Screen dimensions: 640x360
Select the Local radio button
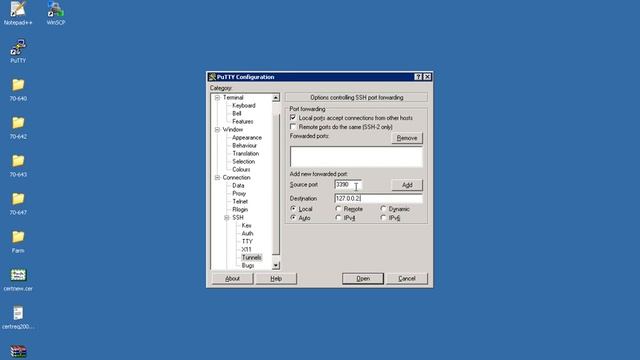293,209
